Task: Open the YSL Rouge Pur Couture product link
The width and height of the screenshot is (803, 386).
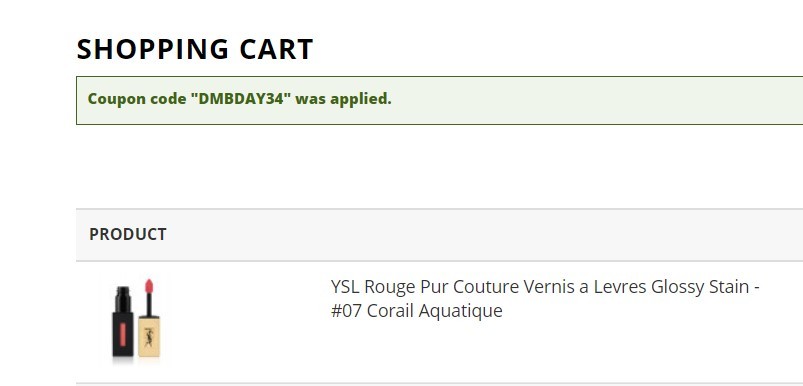Action: tap(545, 298)
